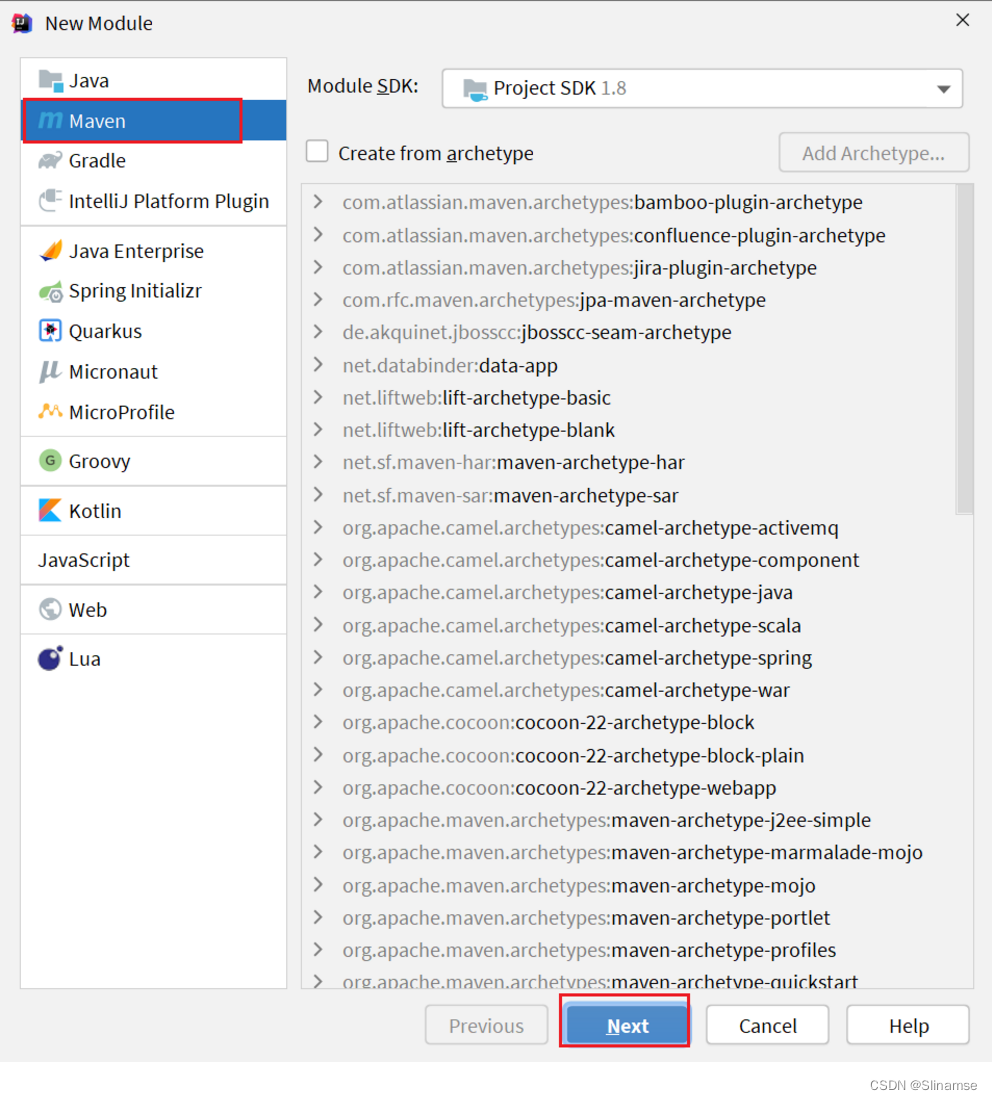Click the Spring Initializr icon
The height and width of the screenshot is (1100, 992).
[51, 291]
